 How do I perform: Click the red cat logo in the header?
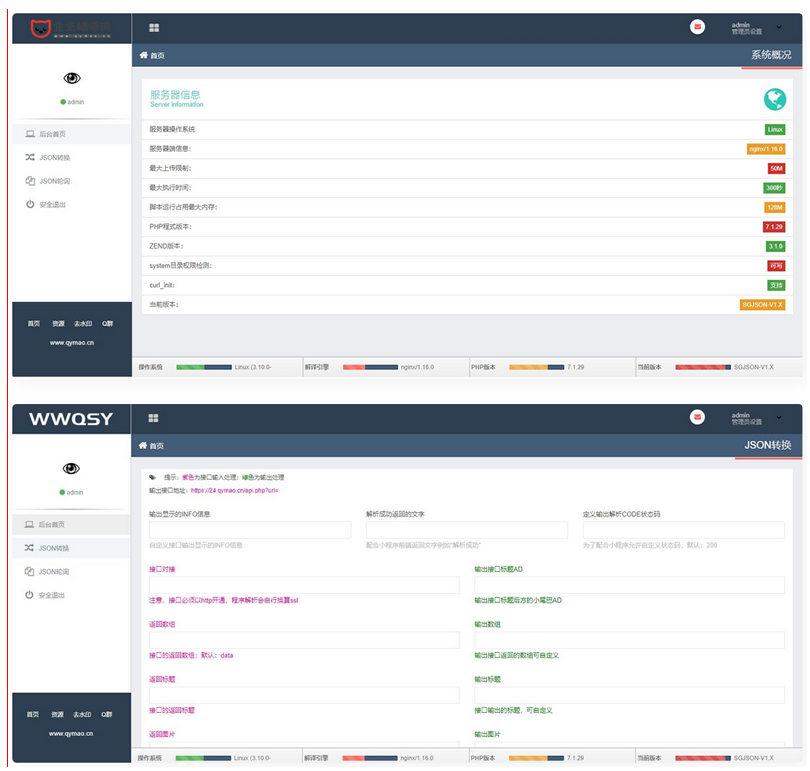coord(39,28)
